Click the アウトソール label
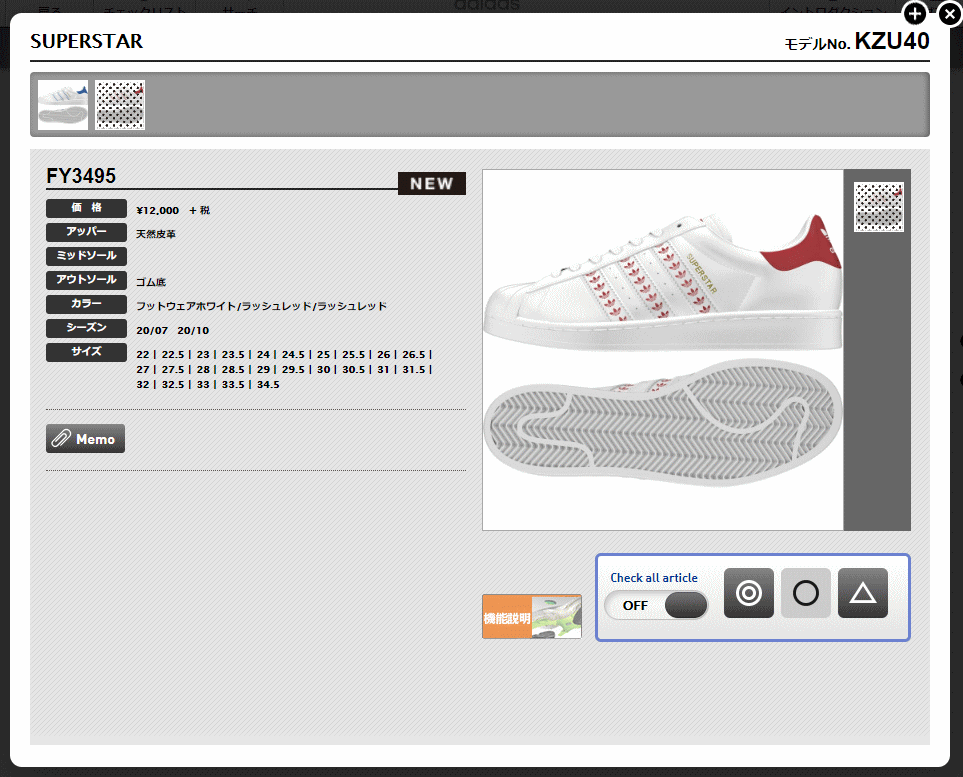Screen dimensions: 963x777 click(x=87, y=279)
